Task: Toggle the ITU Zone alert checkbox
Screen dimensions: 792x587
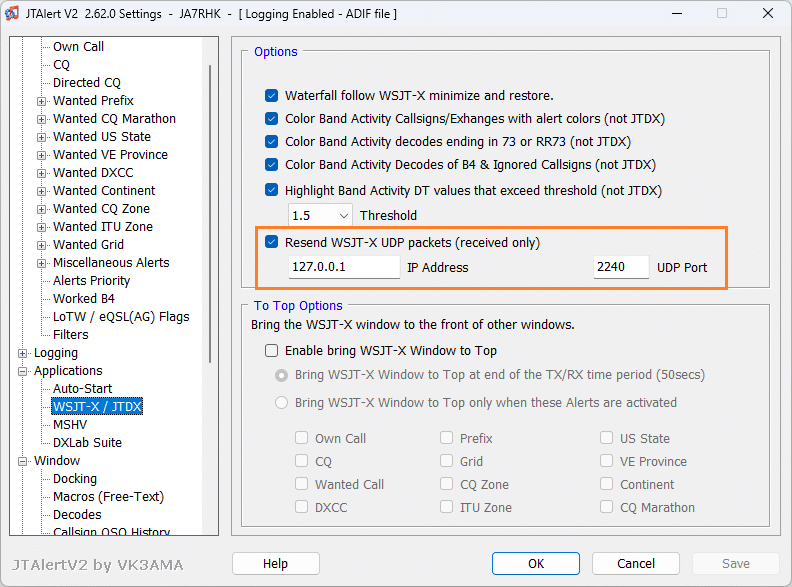Action: (x=447, y=507)
